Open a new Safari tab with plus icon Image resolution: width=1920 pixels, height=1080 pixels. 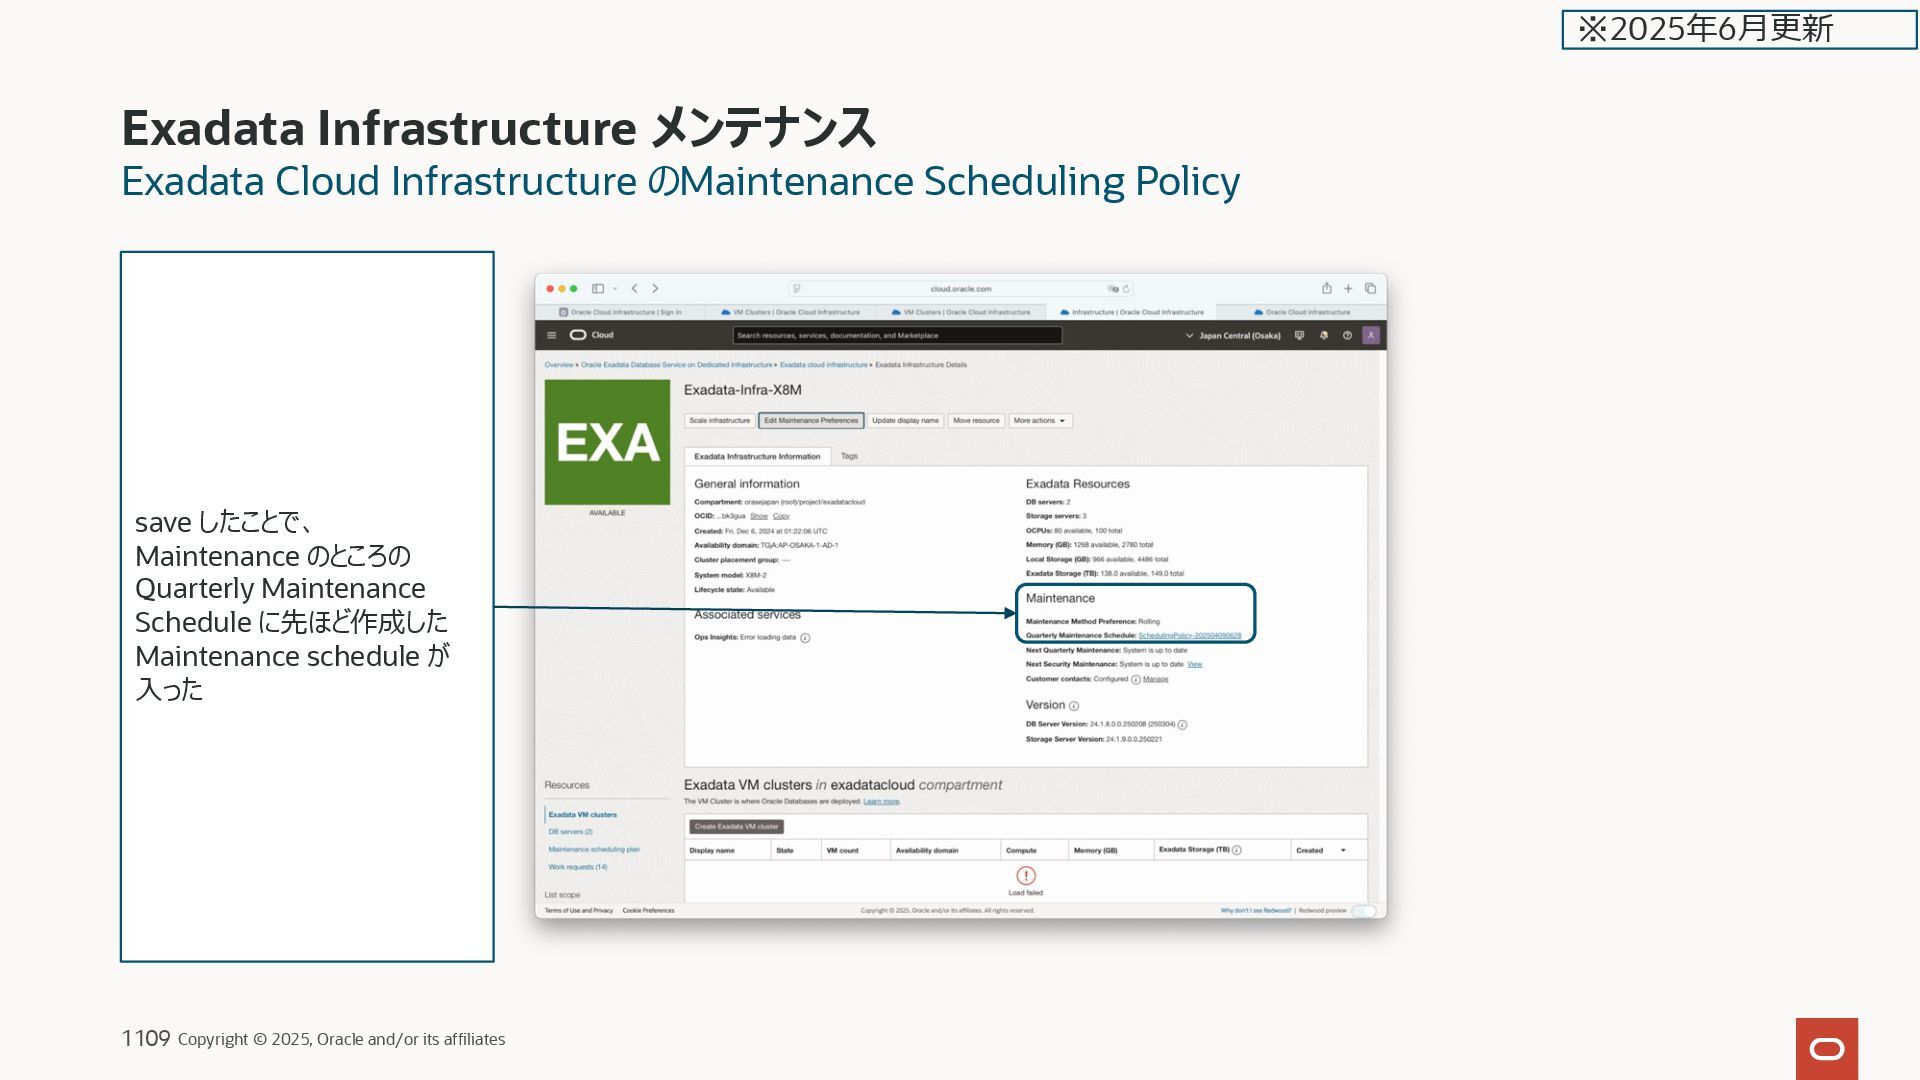1348,289
